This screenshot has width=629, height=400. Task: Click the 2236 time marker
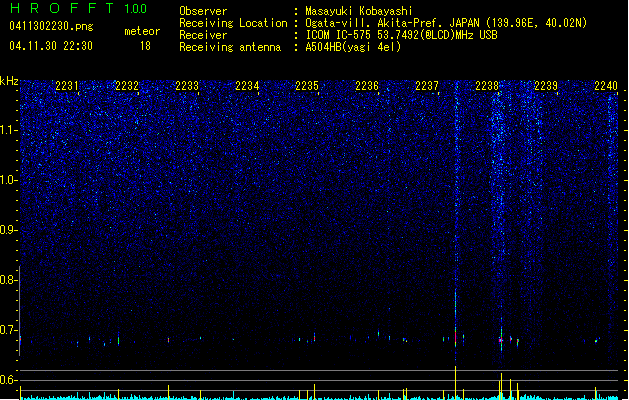pos(367,86)
